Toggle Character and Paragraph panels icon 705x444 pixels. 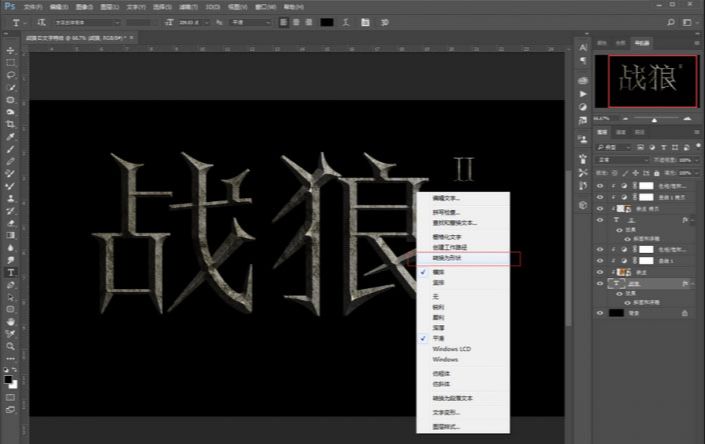[x=365, y=22]
